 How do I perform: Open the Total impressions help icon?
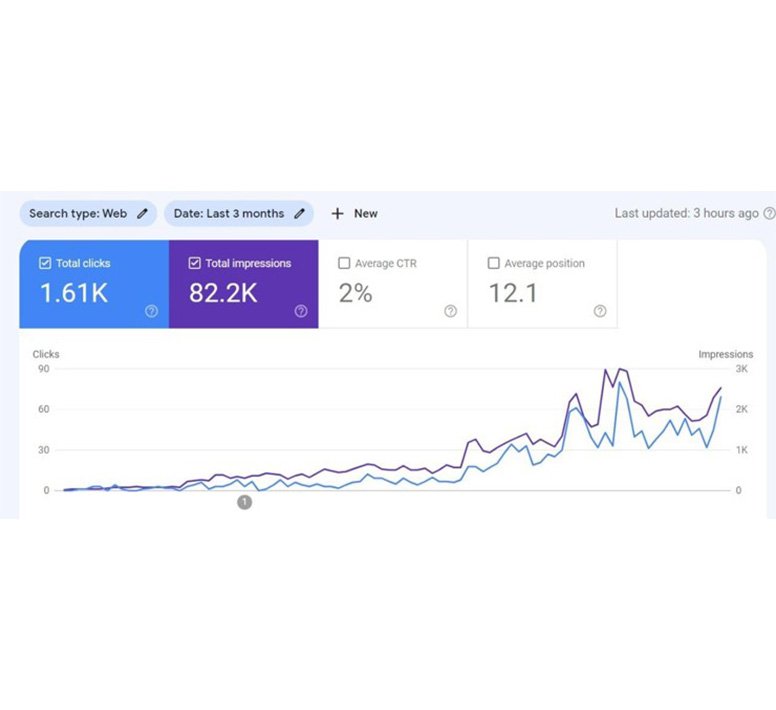301,311
